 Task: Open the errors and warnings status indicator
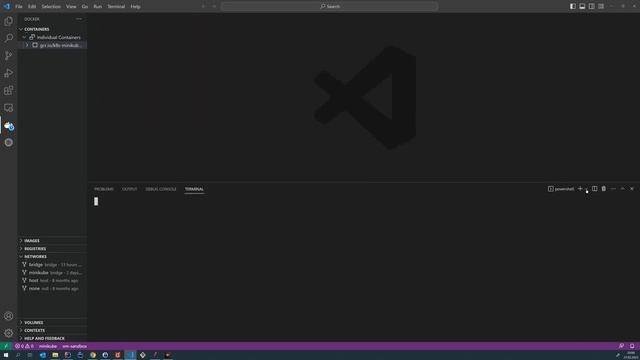tap(24, 346)
